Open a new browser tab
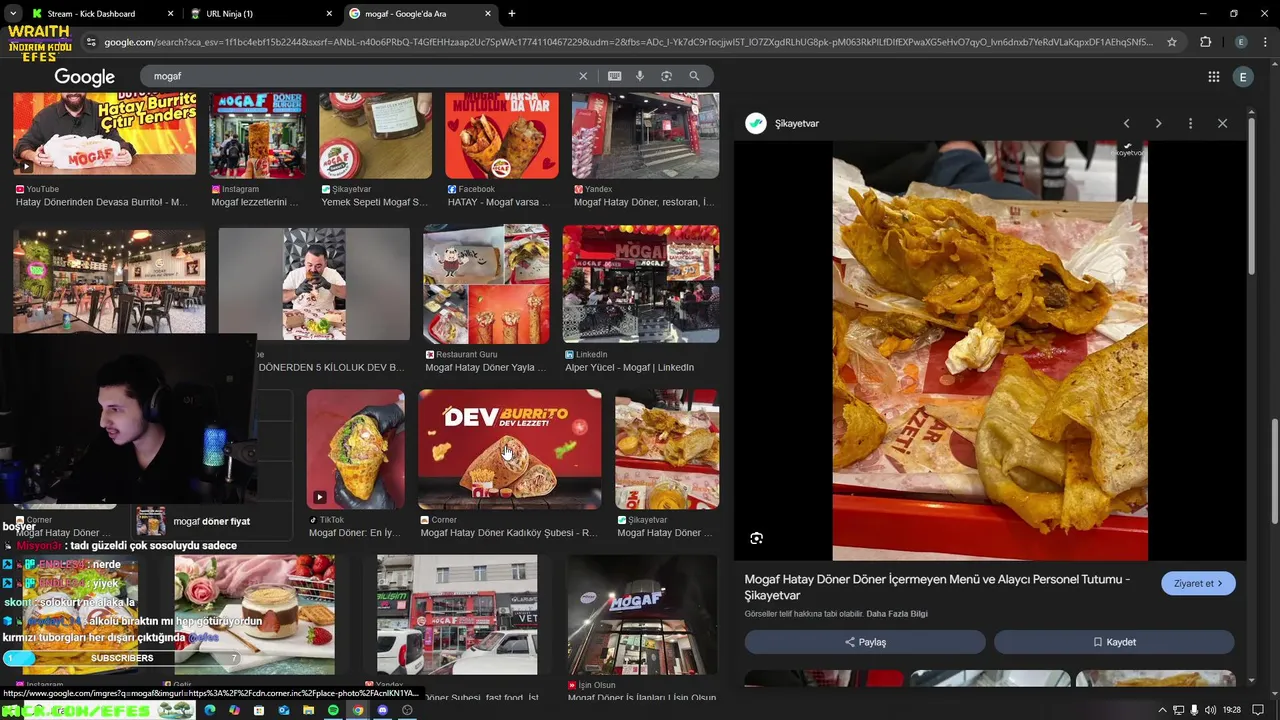1280x720 pixels. pos(512,14)
